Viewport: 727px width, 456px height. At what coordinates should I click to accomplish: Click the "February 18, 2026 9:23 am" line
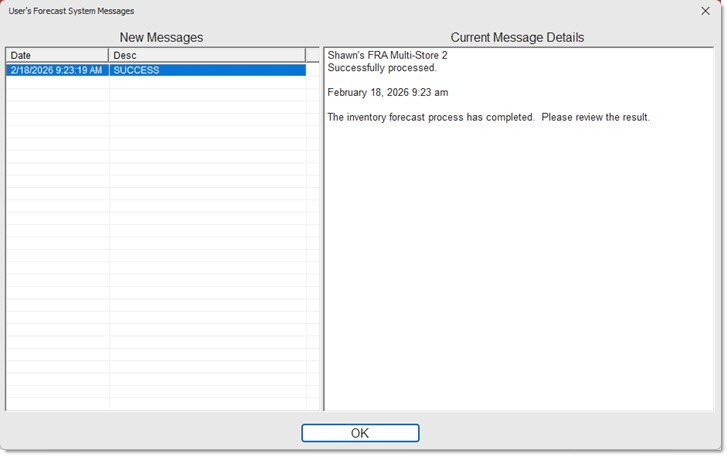coord(388,92)
